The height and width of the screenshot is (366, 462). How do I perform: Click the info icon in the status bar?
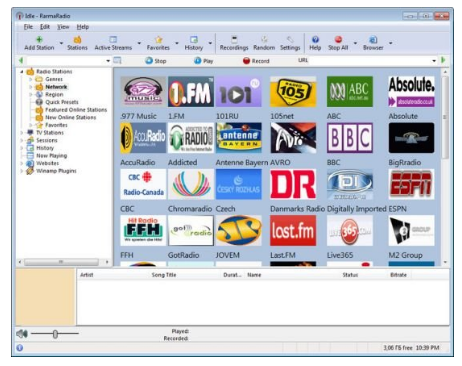(20, 348)
